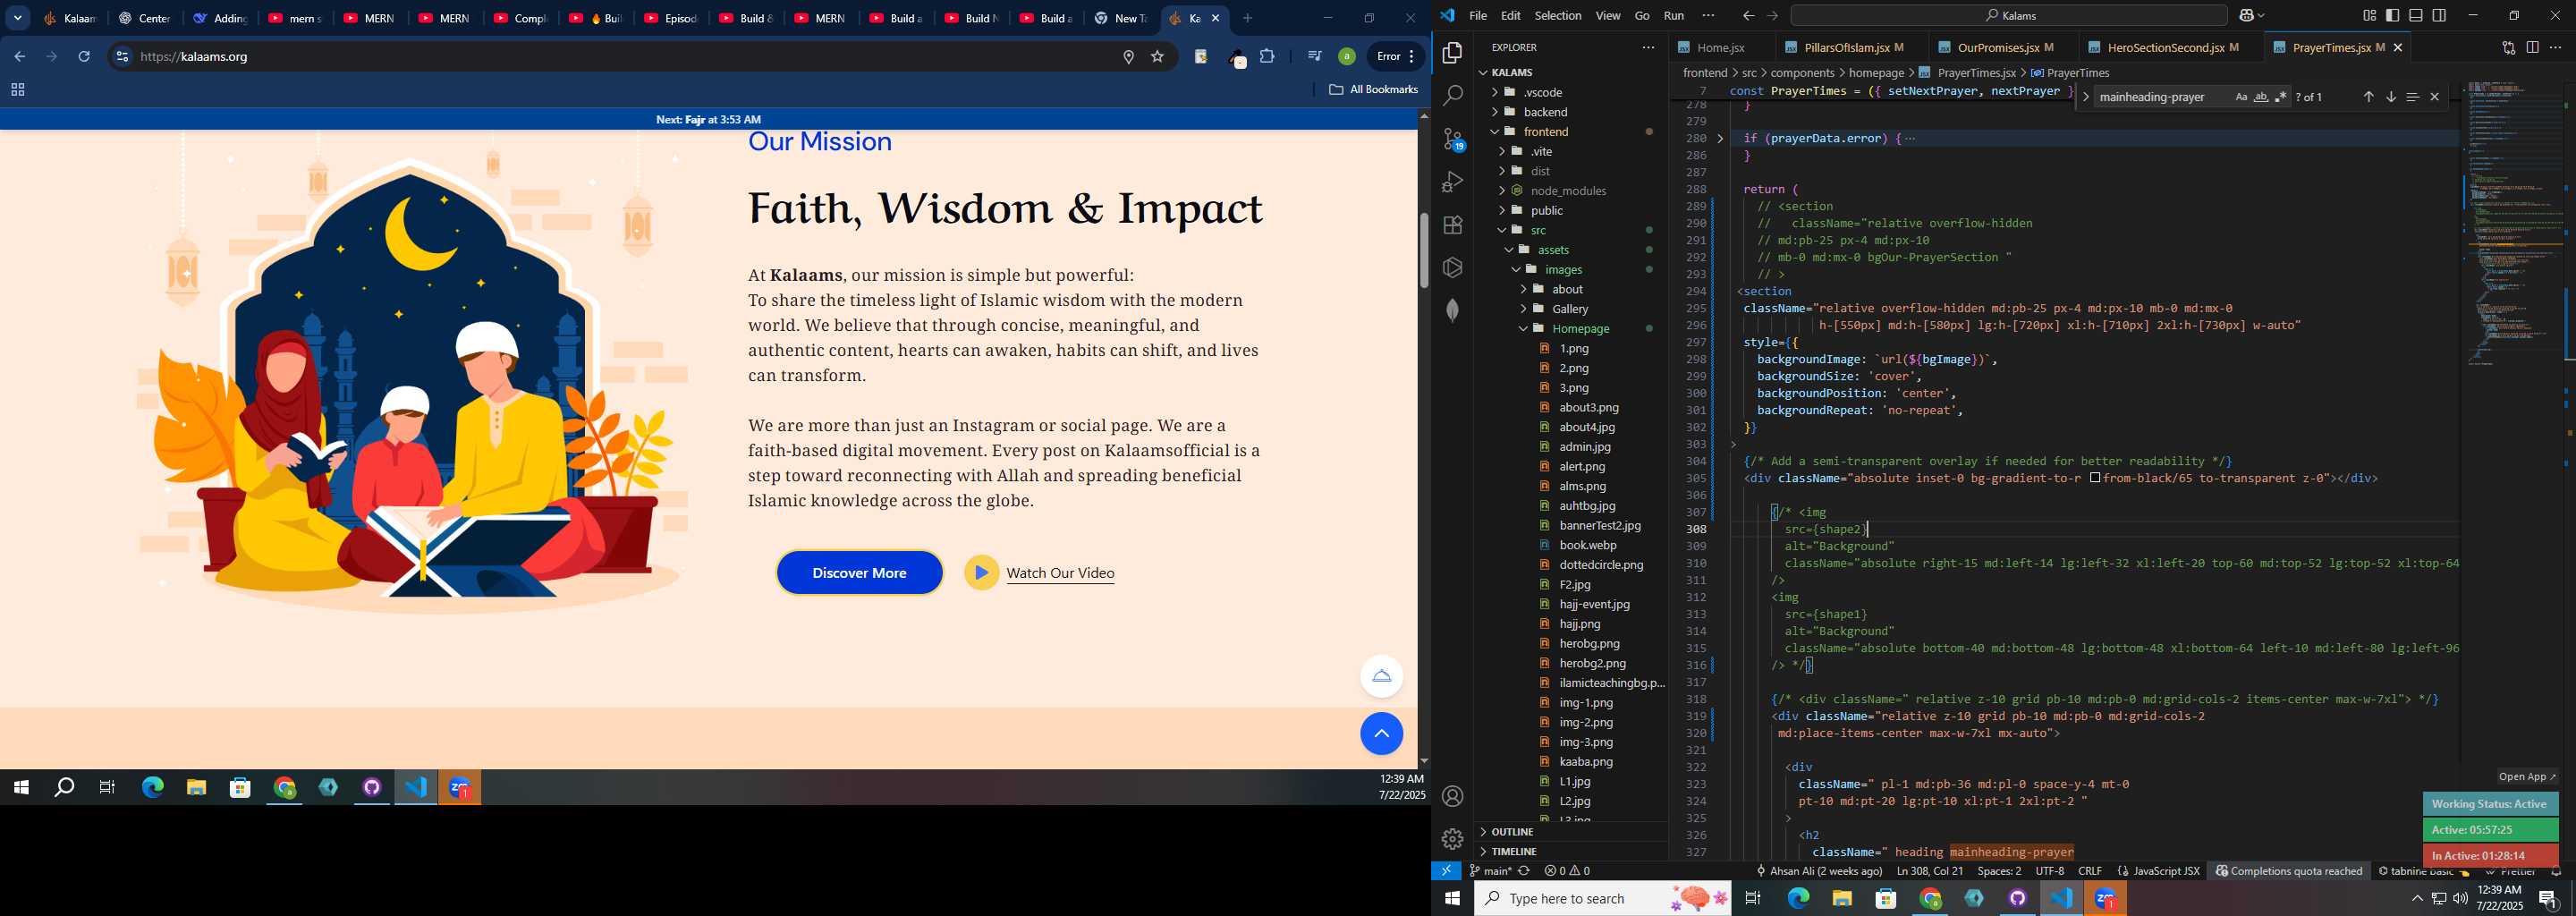Open Explorer Views and More Actions menu
Screen dimensions: 2576x916
pos(1648,47)
